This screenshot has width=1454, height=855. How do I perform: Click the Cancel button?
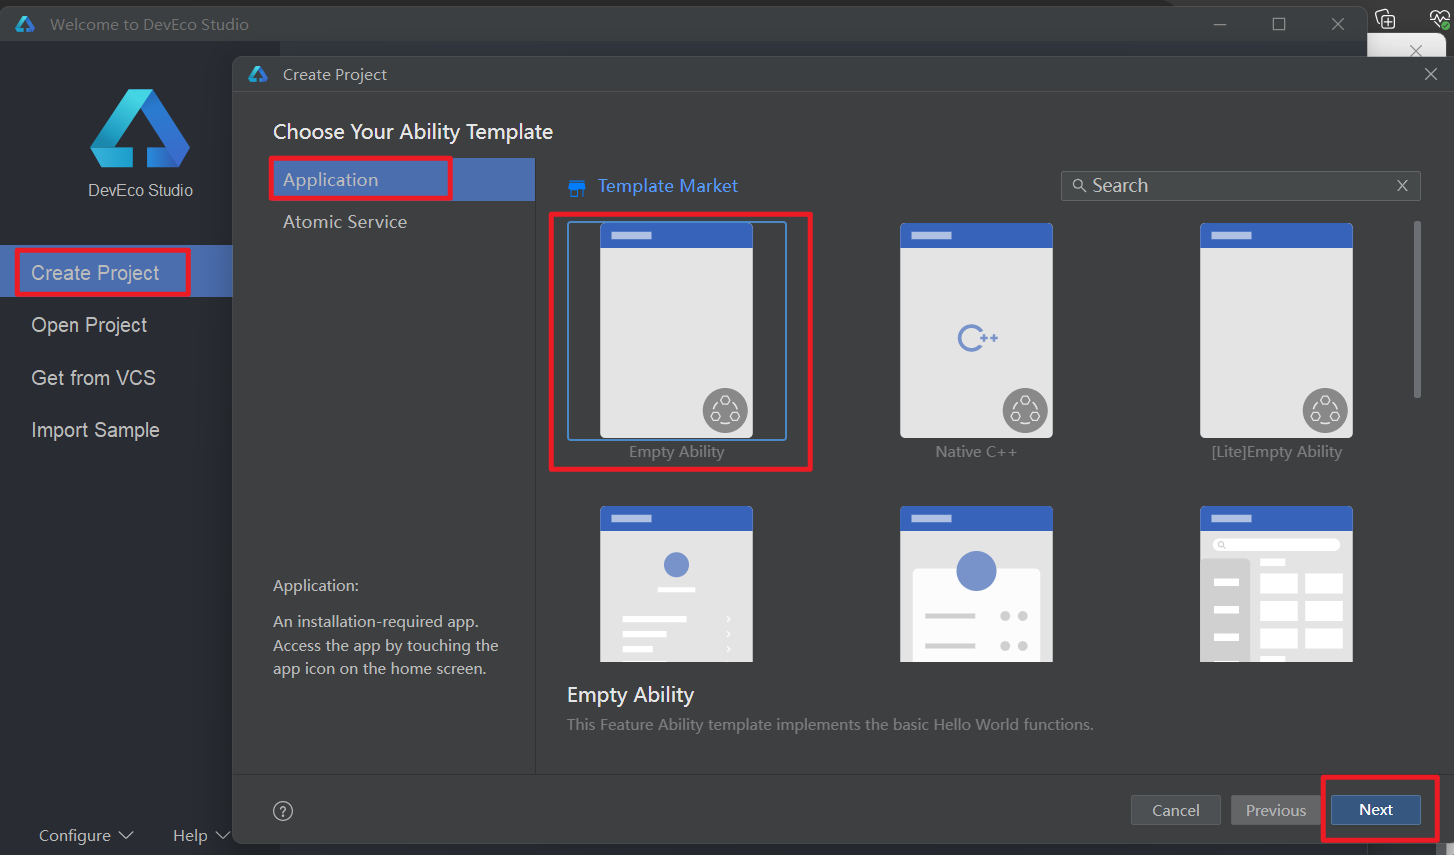[x=1175, y=810]
